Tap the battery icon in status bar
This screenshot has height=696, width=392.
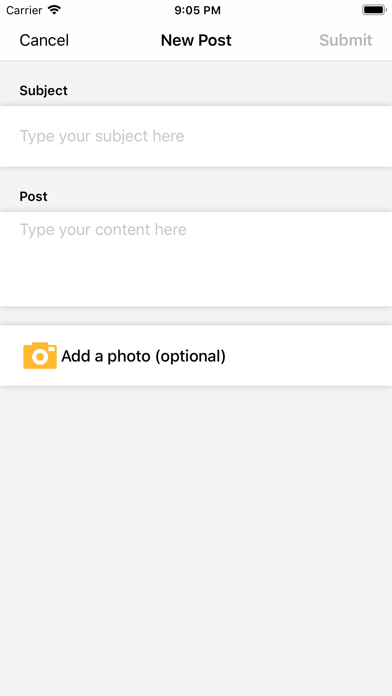(x=374, y=10)
